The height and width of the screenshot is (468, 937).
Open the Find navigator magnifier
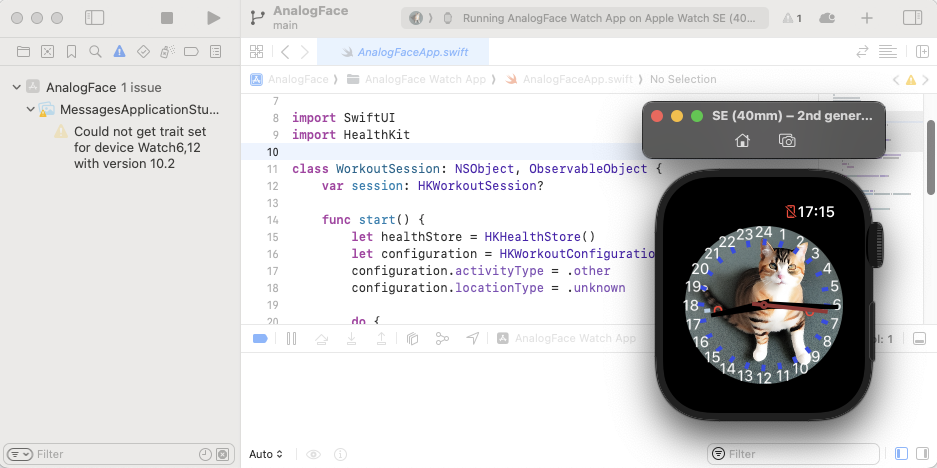[x=95, y=52]
